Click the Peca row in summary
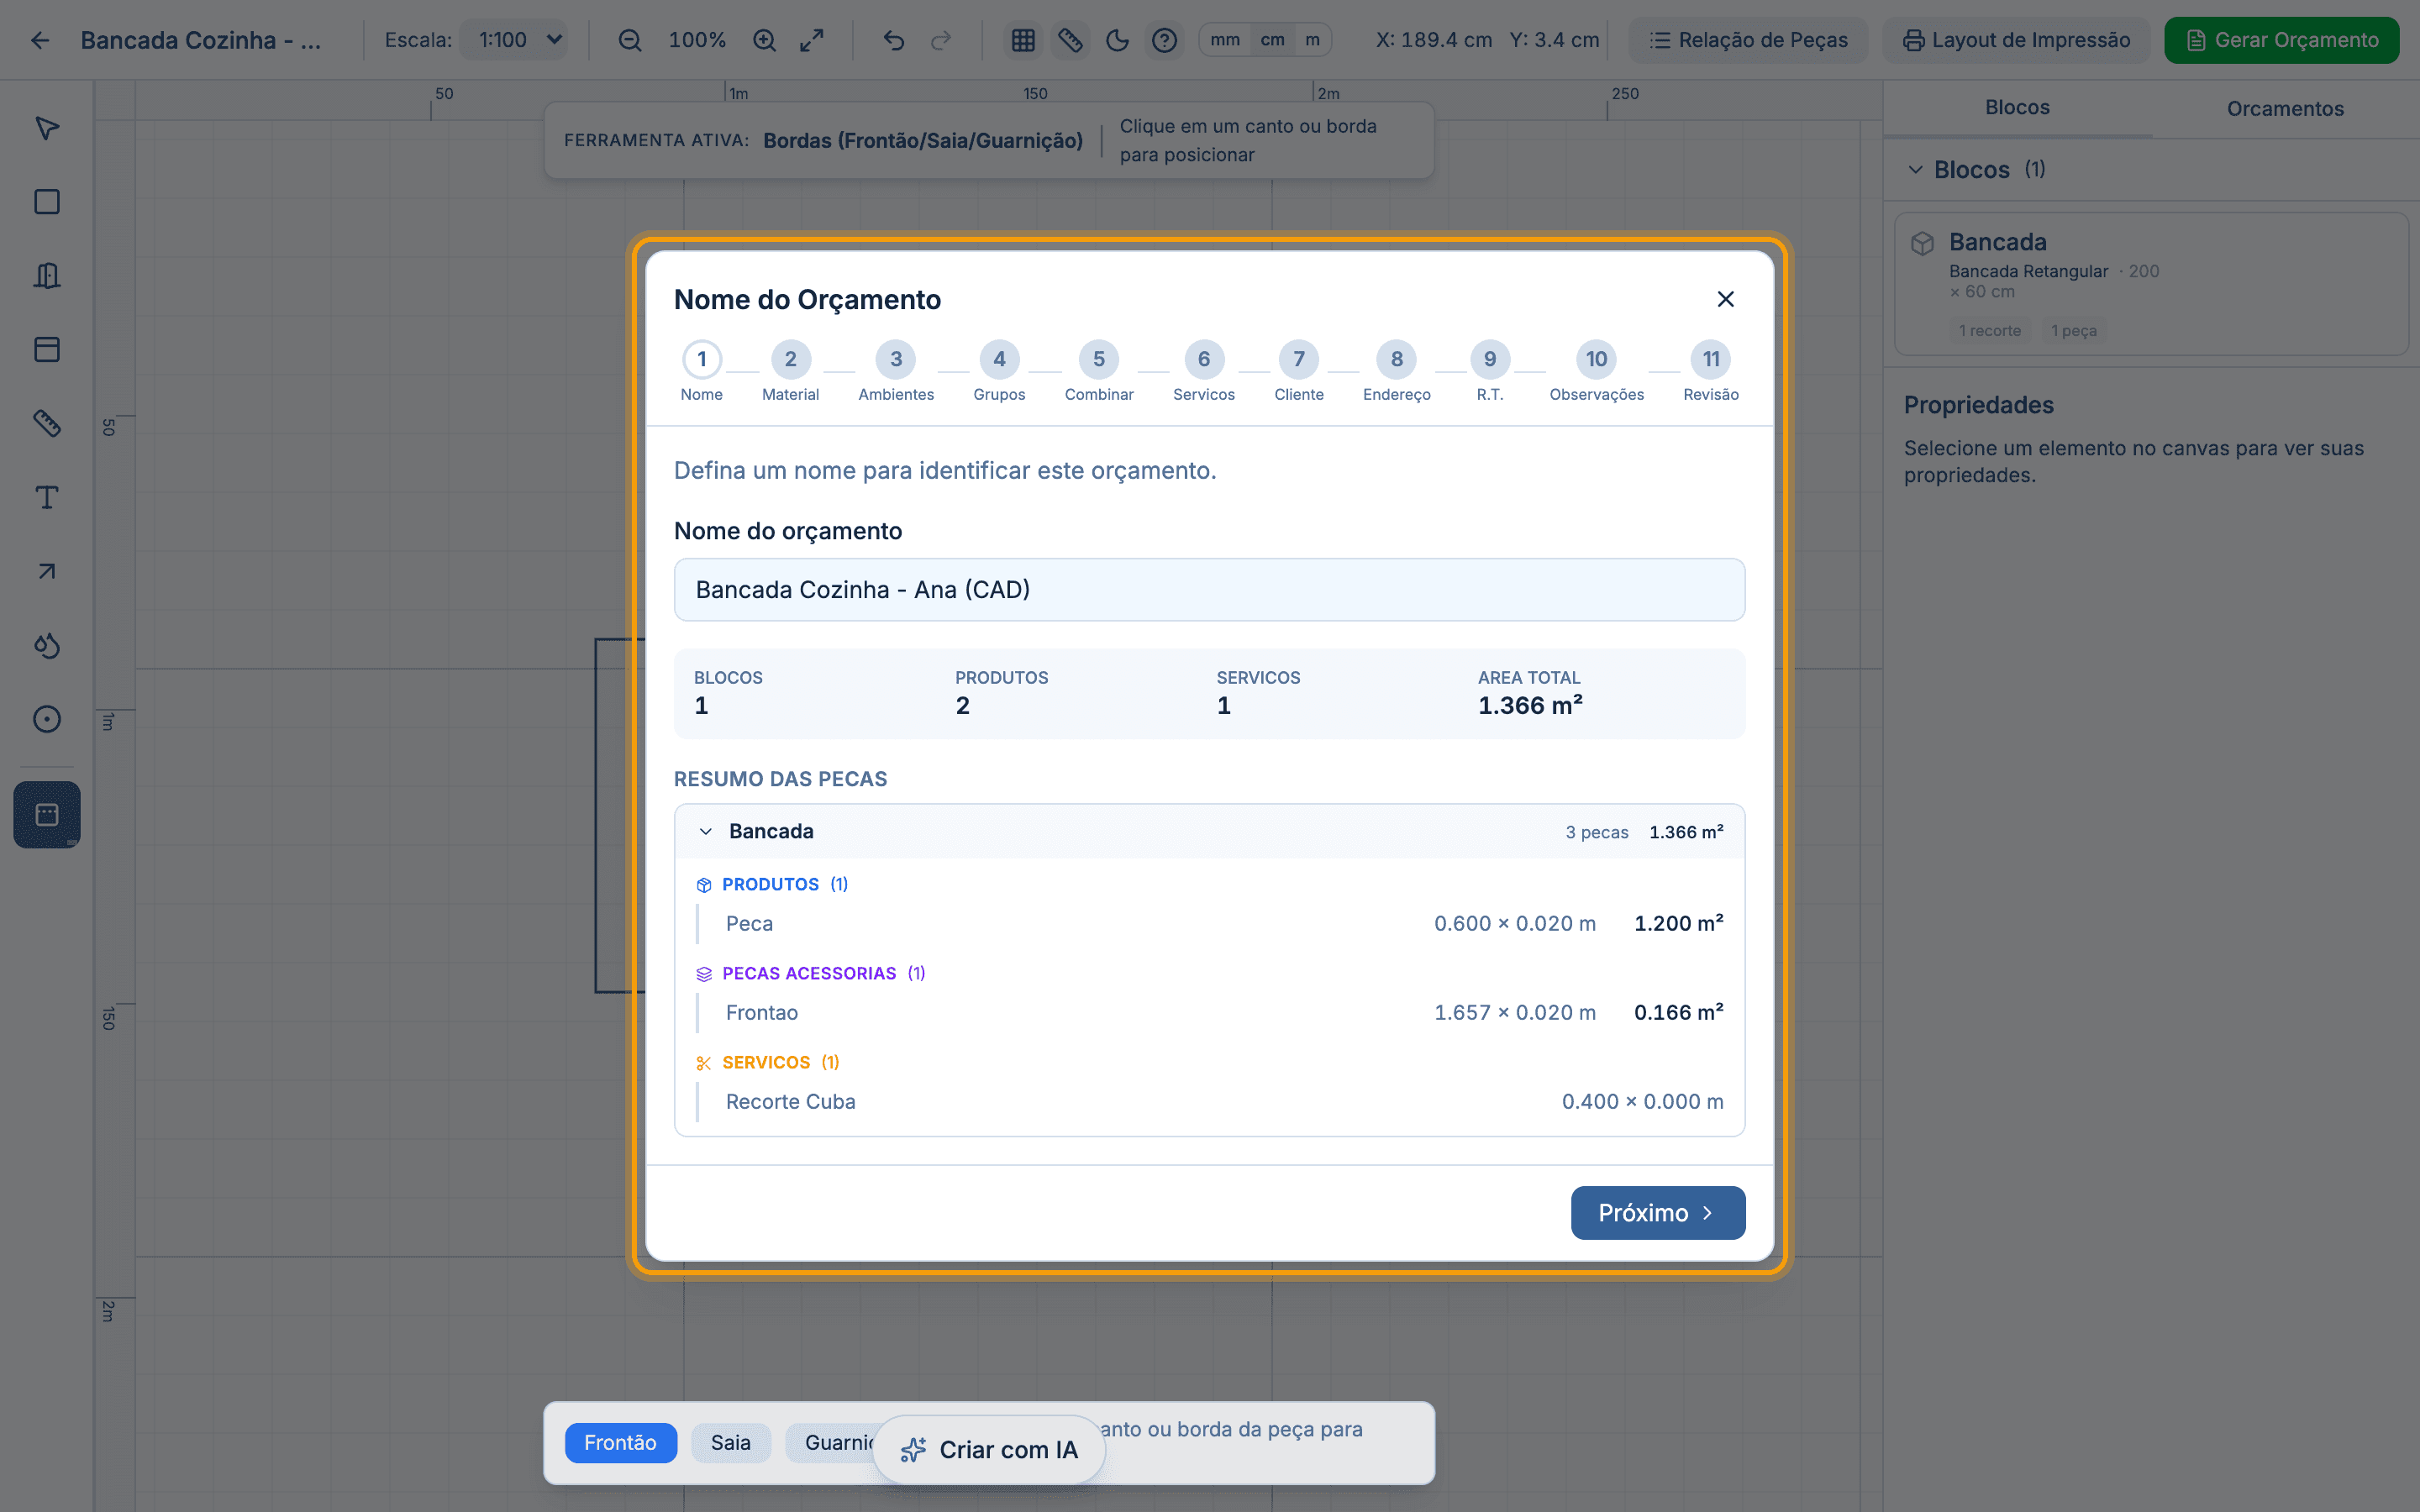This screenshot has height=1512, width=2420. pyautogui.click(x=1209, y=924)
